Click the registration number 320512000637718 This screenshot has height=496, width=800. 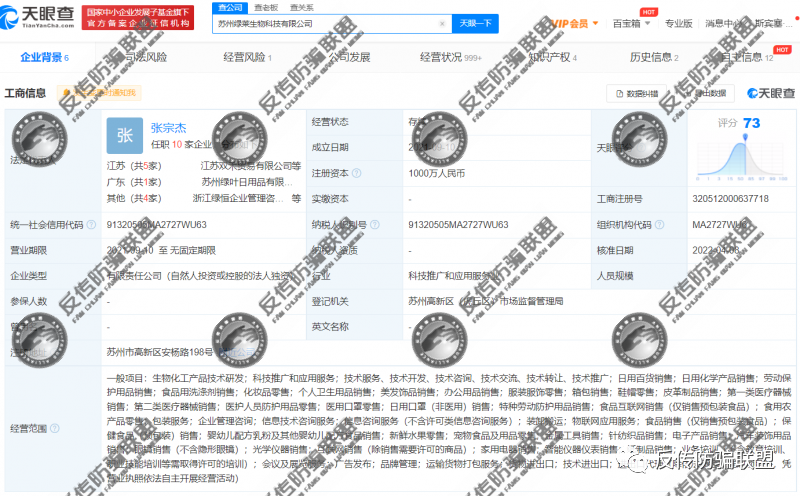click(730, 199)
